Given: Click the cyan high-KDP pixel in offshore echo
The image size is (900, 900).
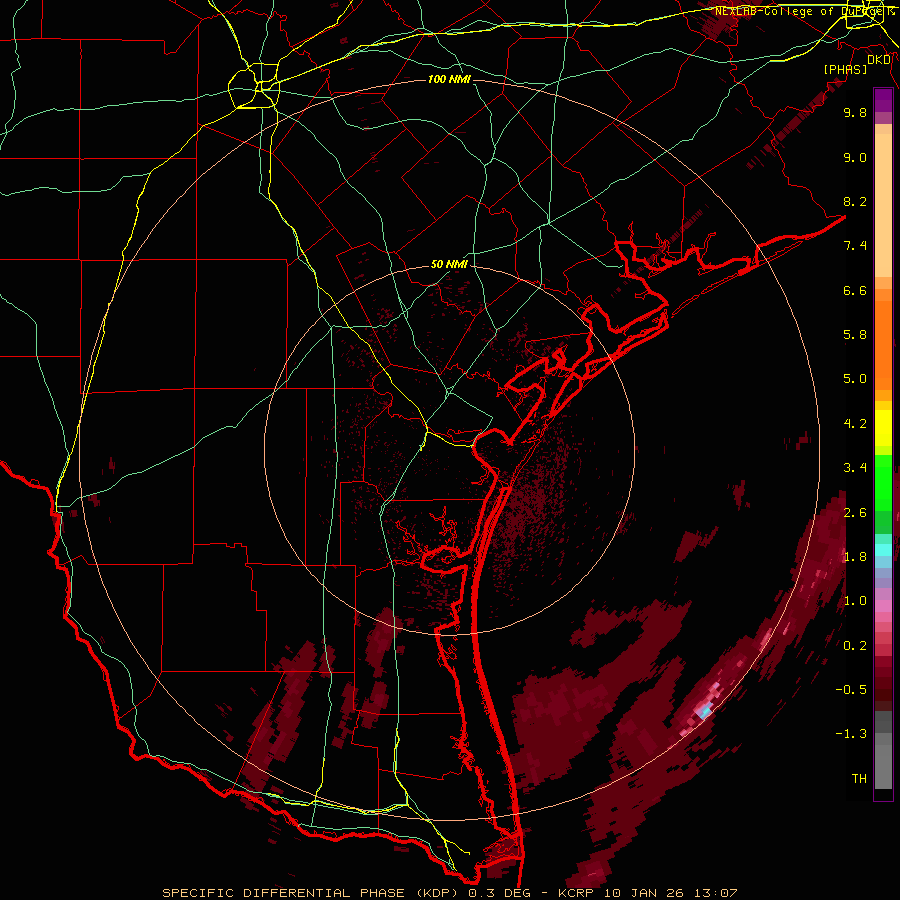Looking at the screenshot, I should [x=705, y=712].
